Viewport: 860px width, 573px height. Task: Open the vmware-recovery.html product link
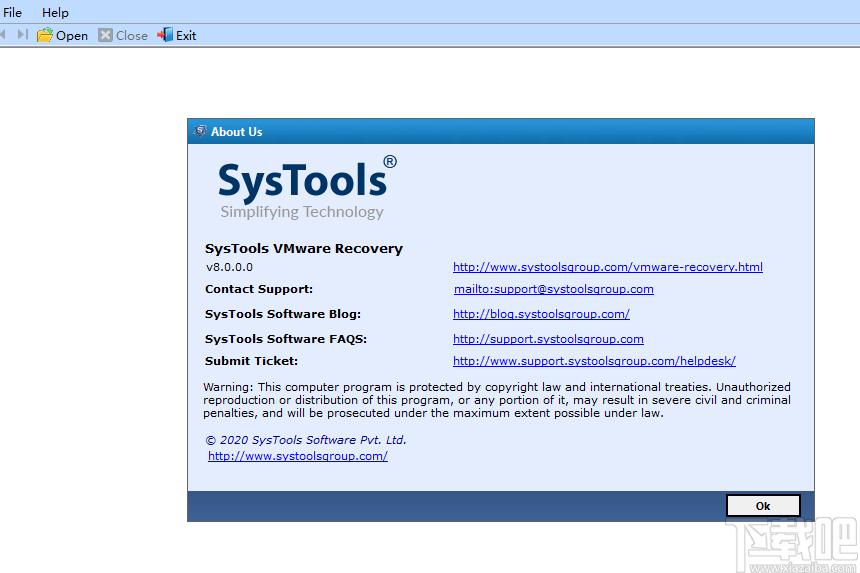pos(608,267)
